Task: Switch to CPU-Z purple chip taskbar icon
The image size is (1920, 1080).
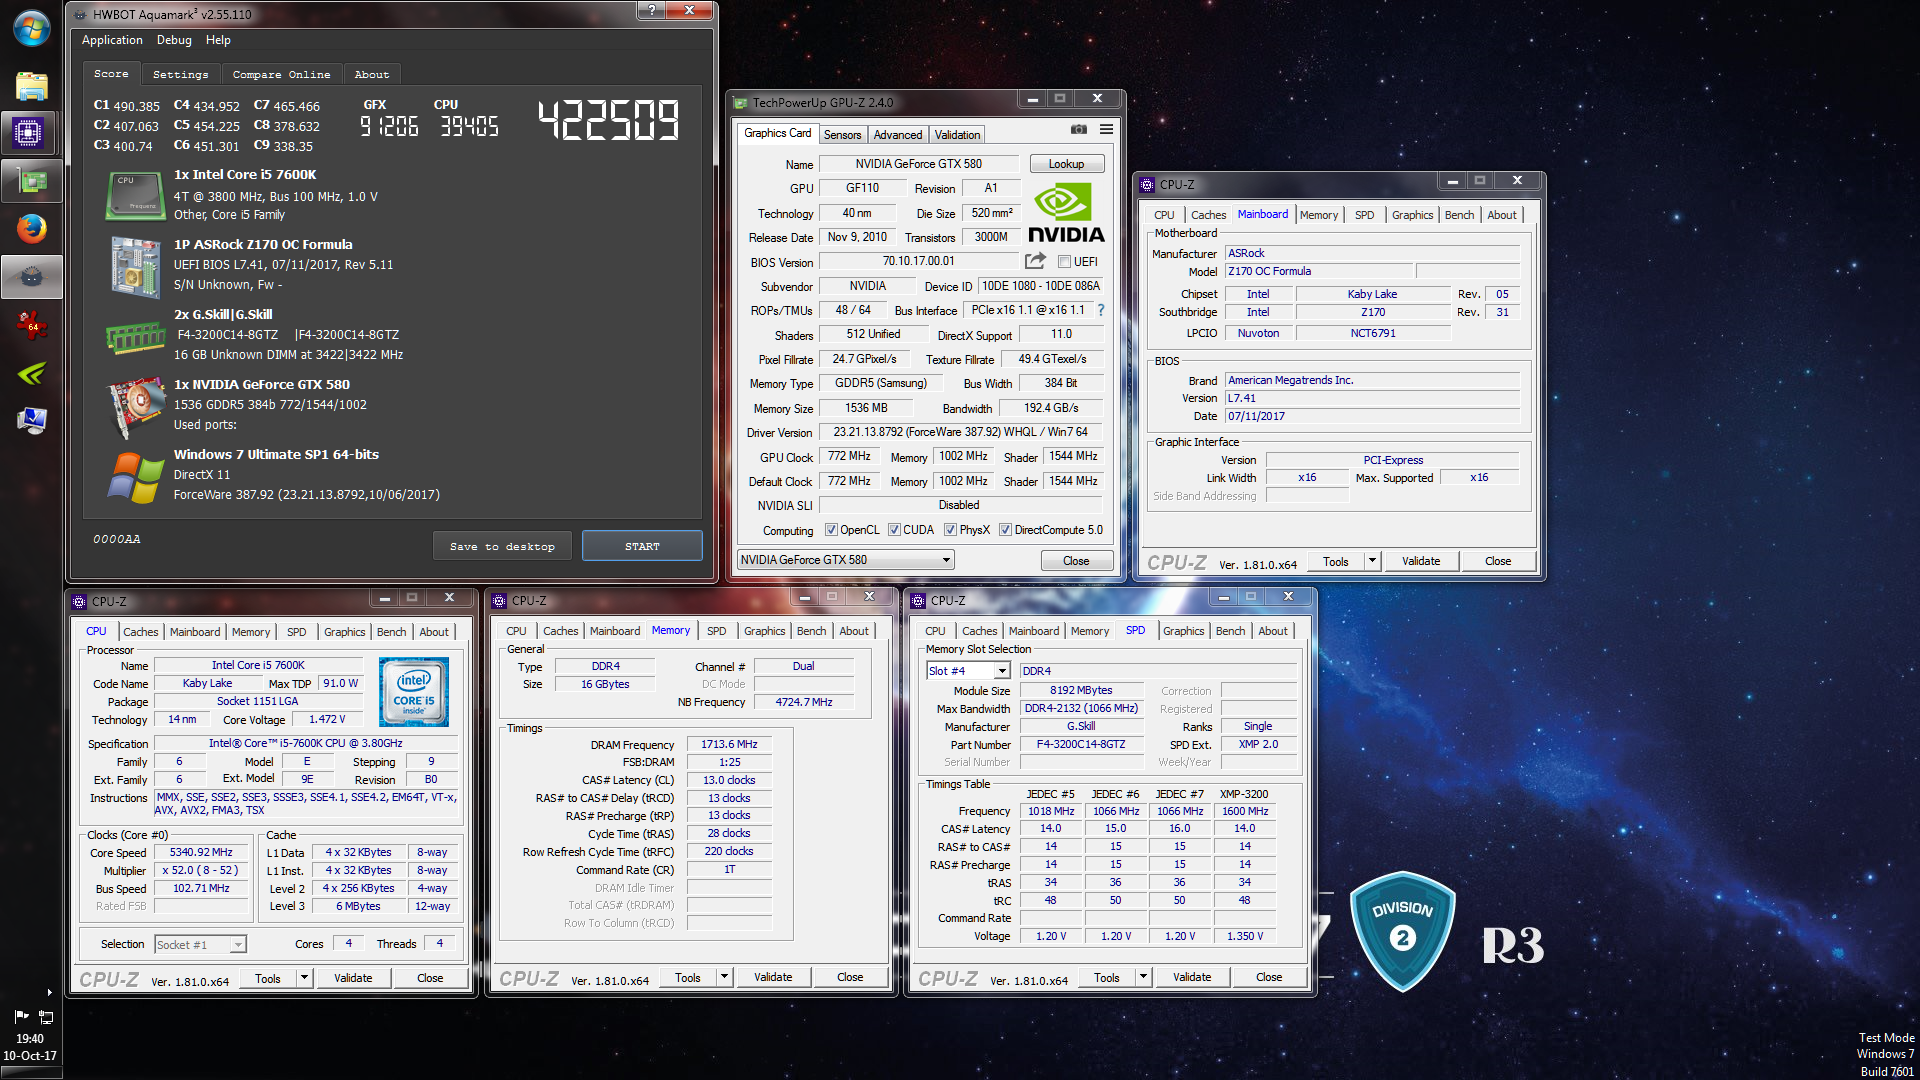Action: click(x=28, y=133)
